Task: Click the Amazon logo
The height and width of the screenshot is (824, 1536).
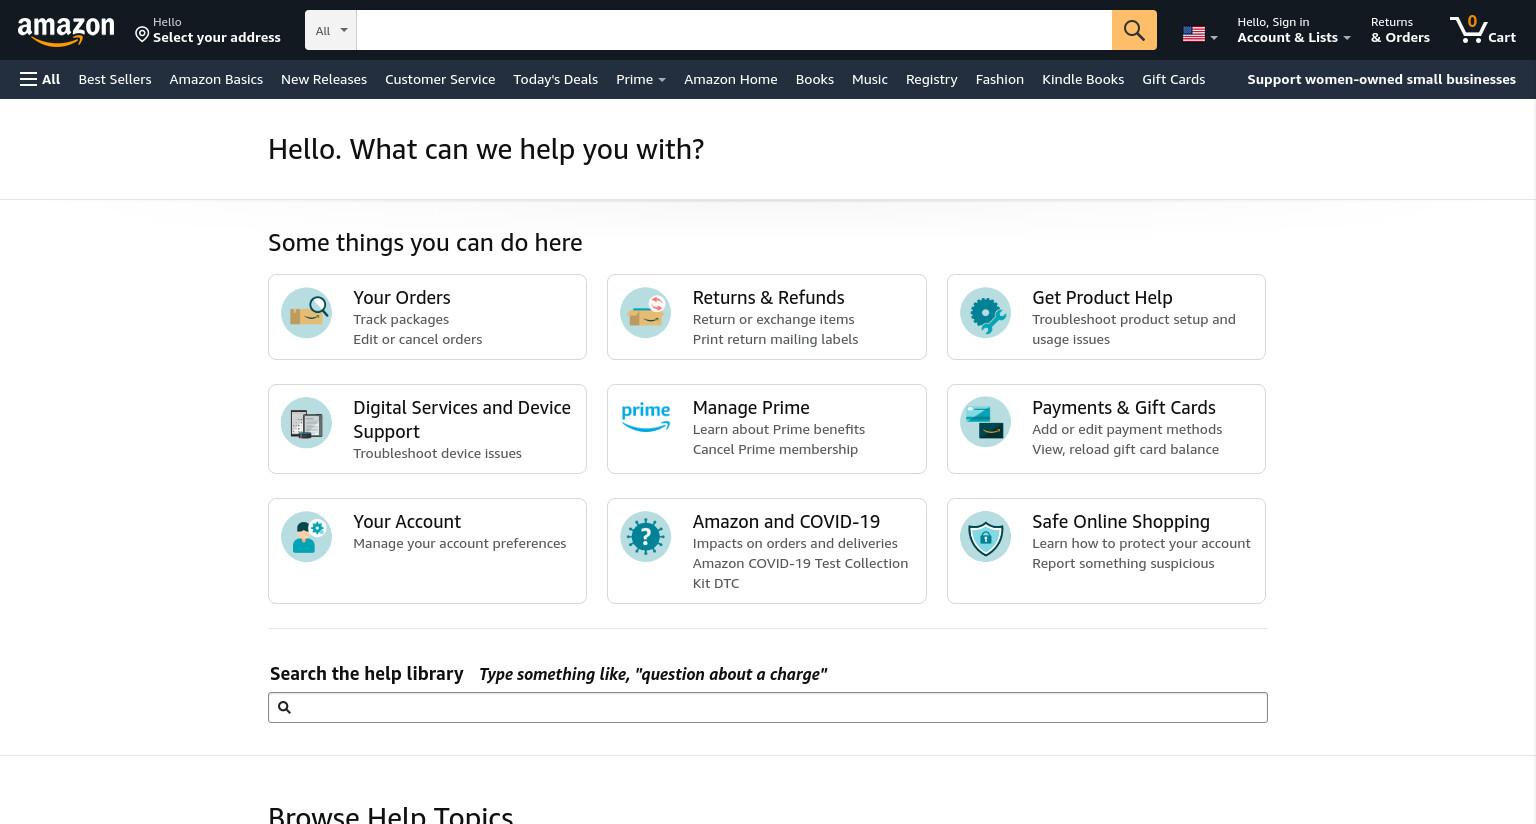Action: pos(66,31)
